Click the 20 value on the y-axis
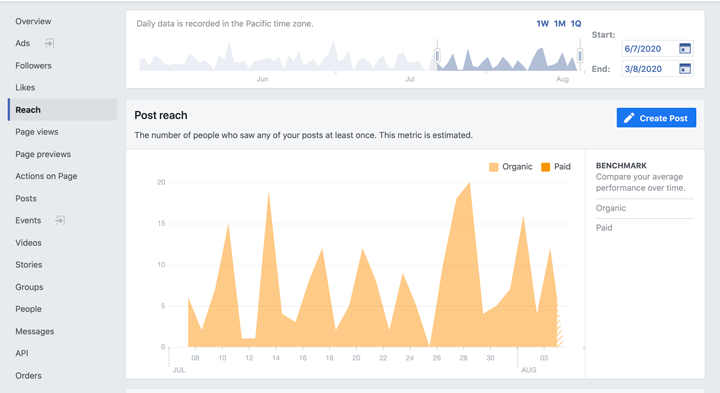720x393 pixels. 161,182
